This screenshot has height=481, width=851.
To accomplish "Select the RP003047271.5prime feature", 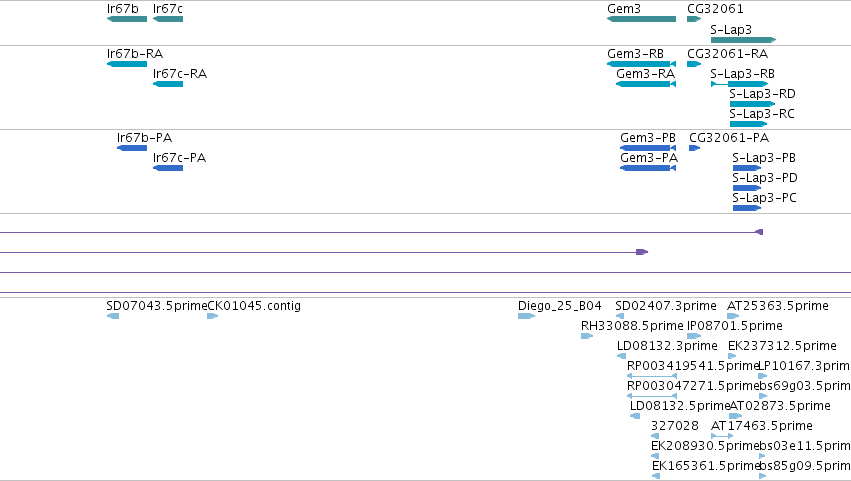I will [652, 396].
